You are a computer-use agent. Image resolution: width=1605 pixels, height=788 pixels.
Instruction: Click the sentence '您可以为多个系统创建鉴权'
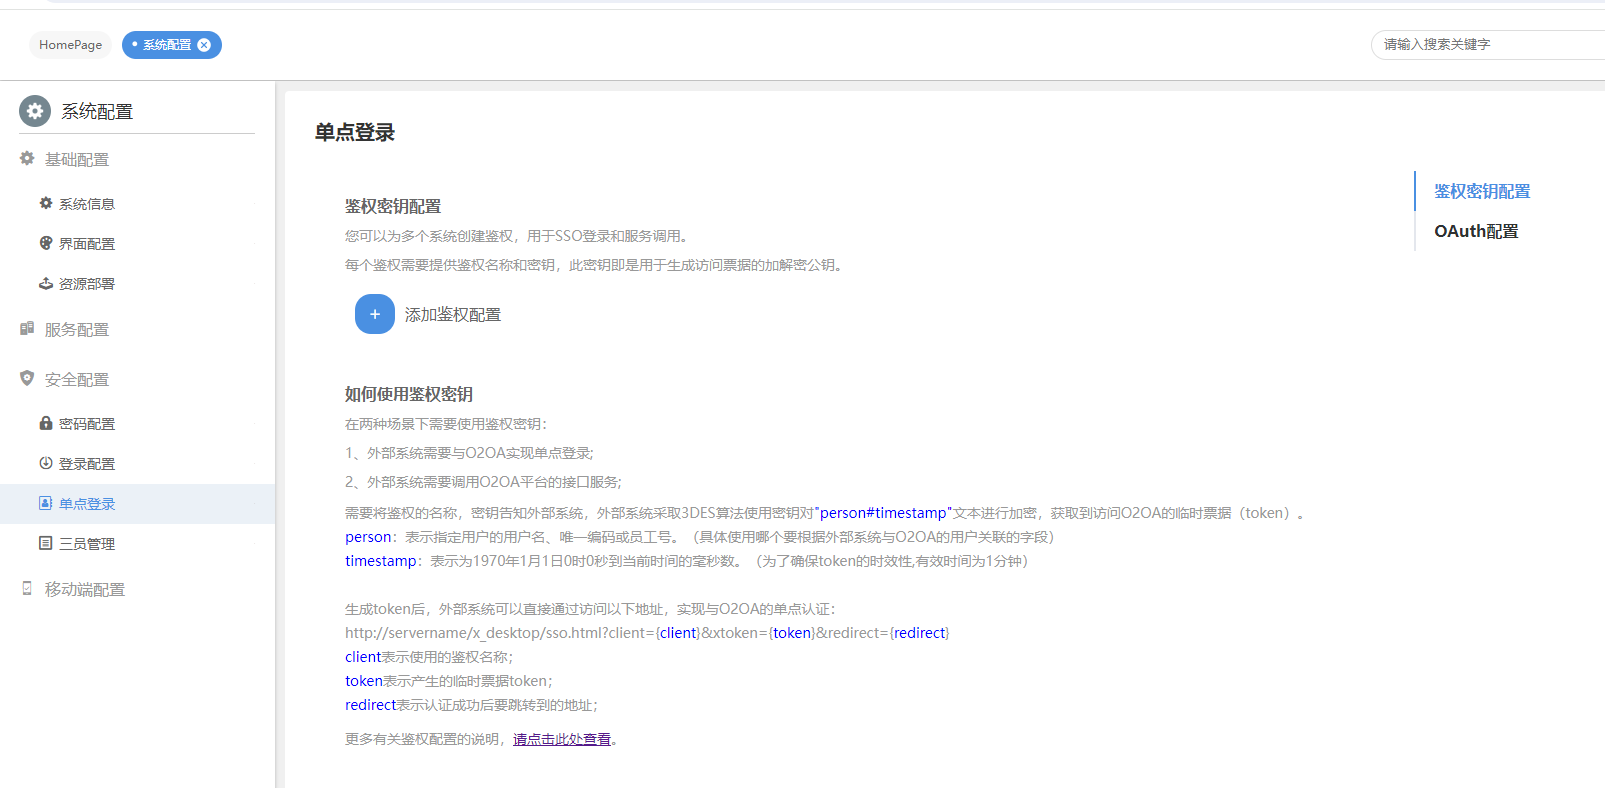pyautogui.click(x=517, y=236)
